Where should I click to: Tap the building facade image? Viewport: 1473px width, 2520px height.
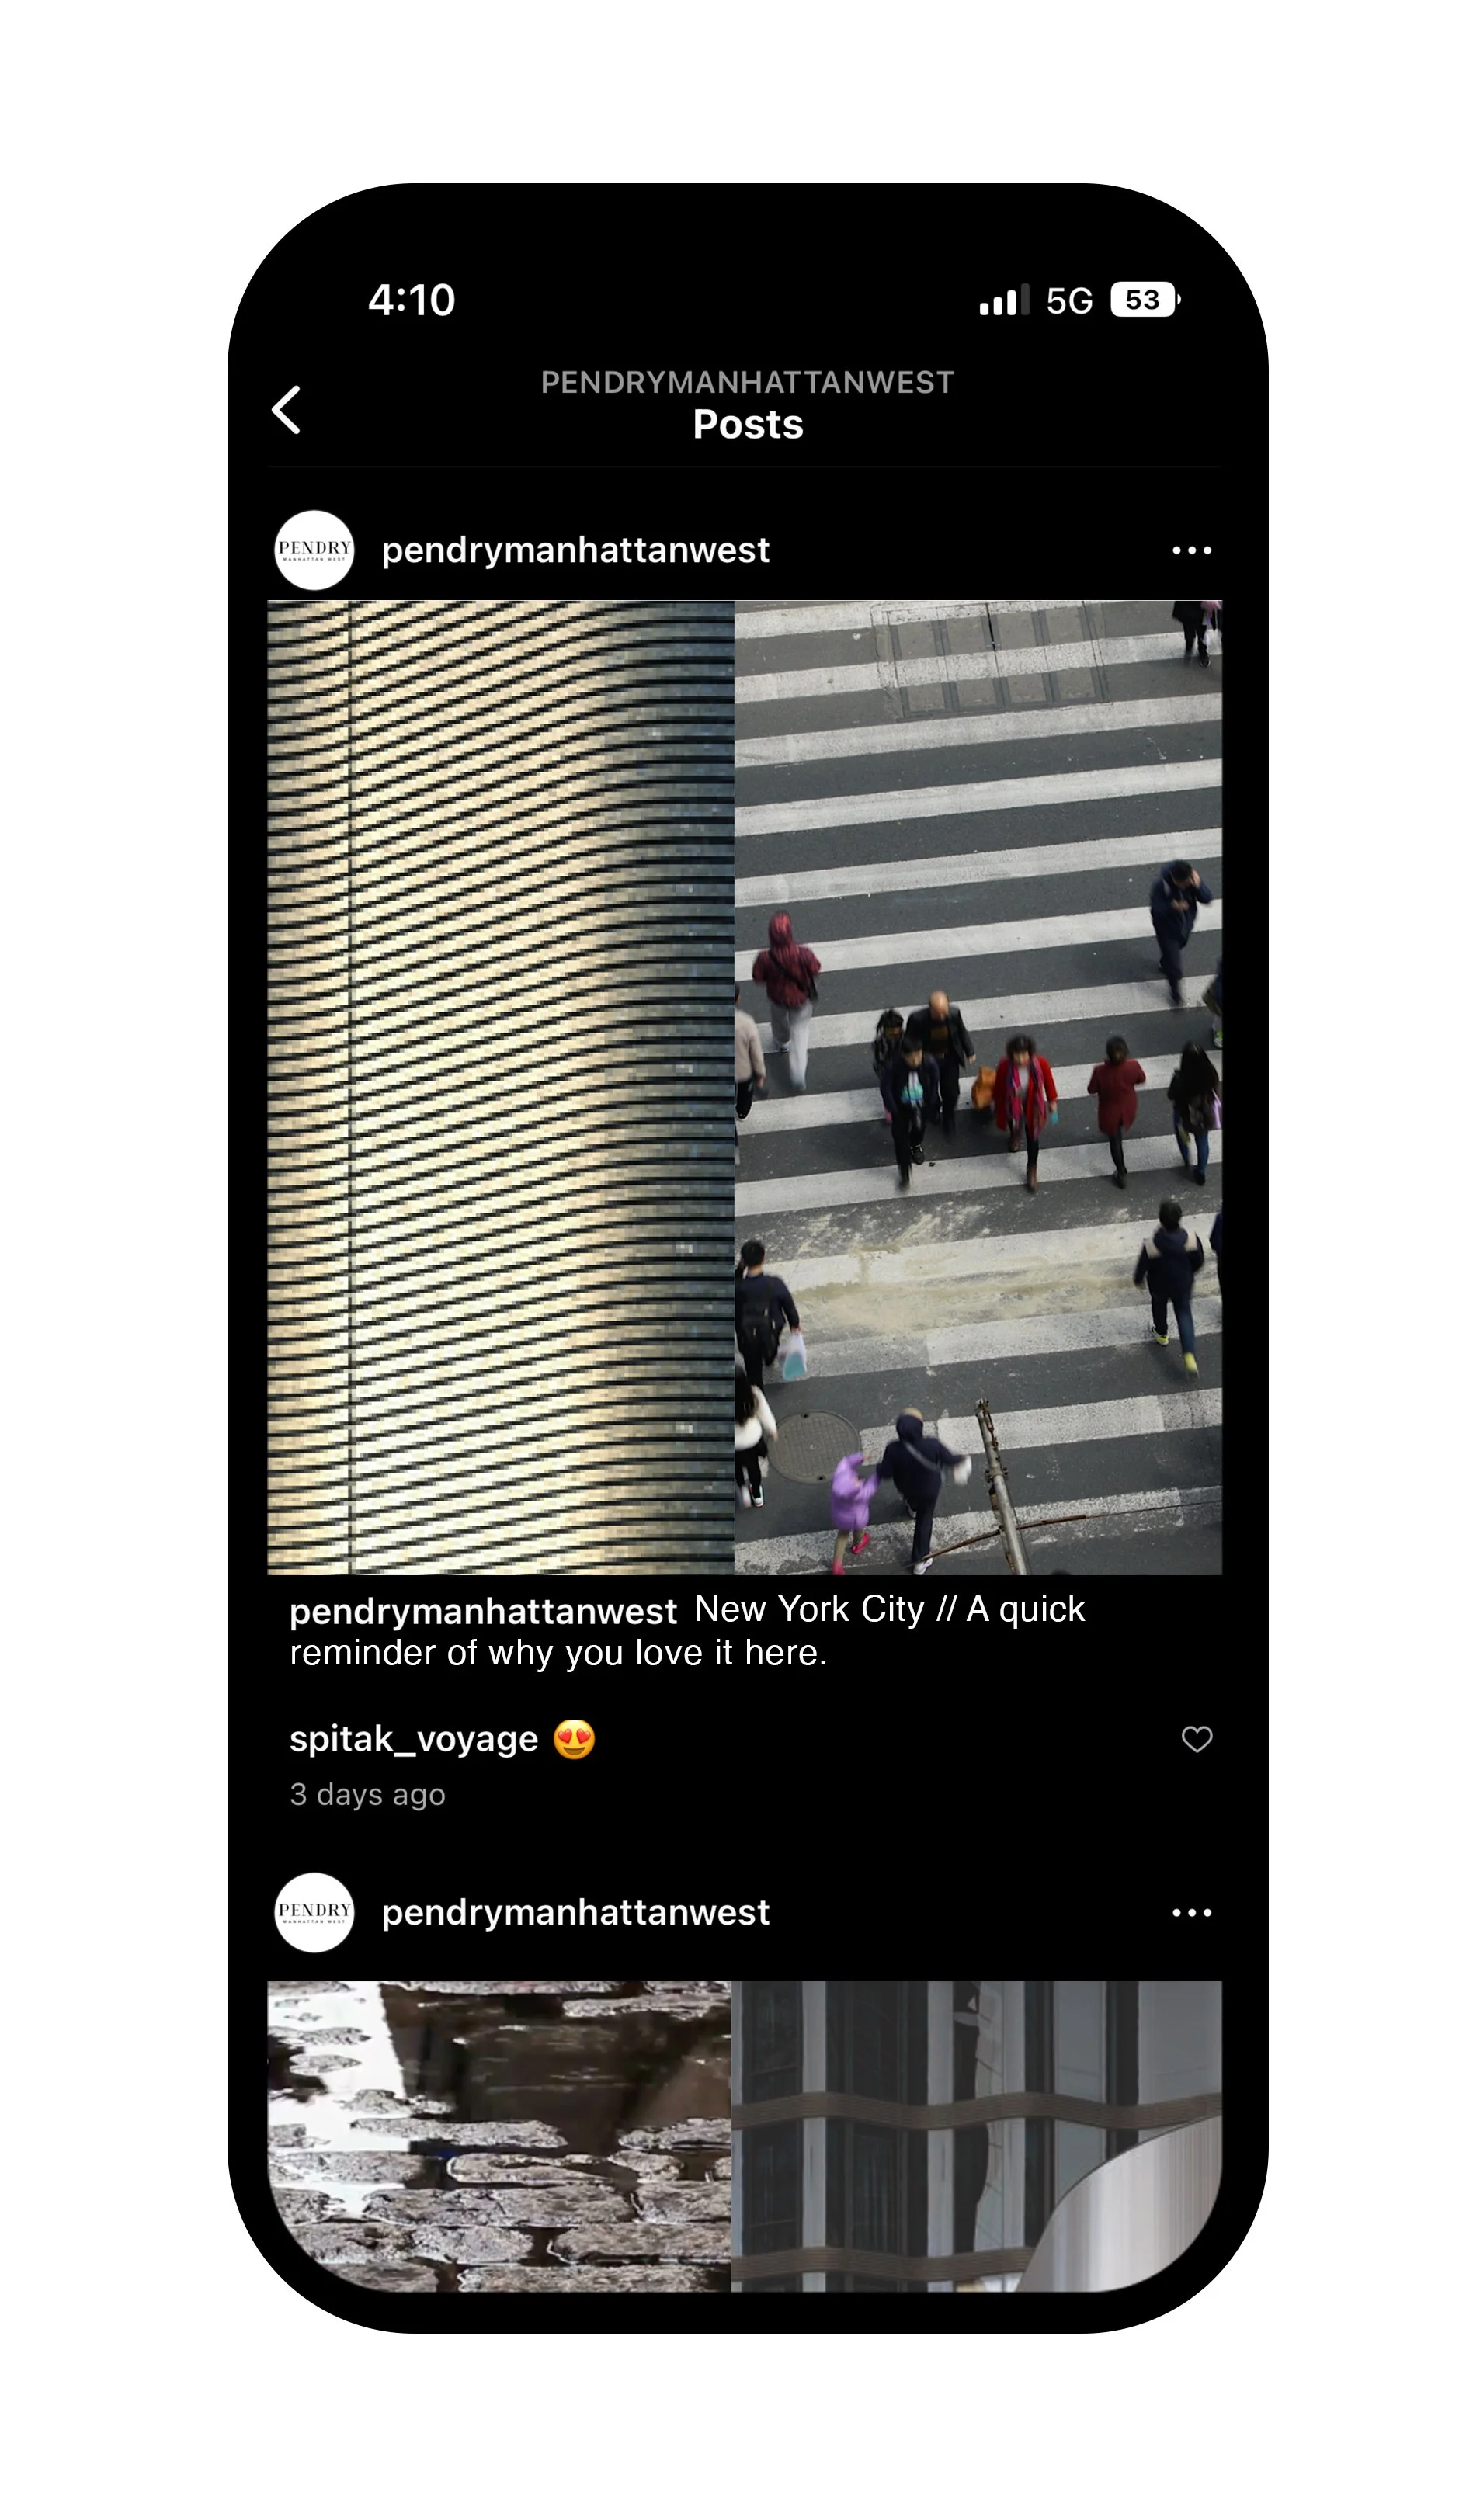tap(500, 1087)
